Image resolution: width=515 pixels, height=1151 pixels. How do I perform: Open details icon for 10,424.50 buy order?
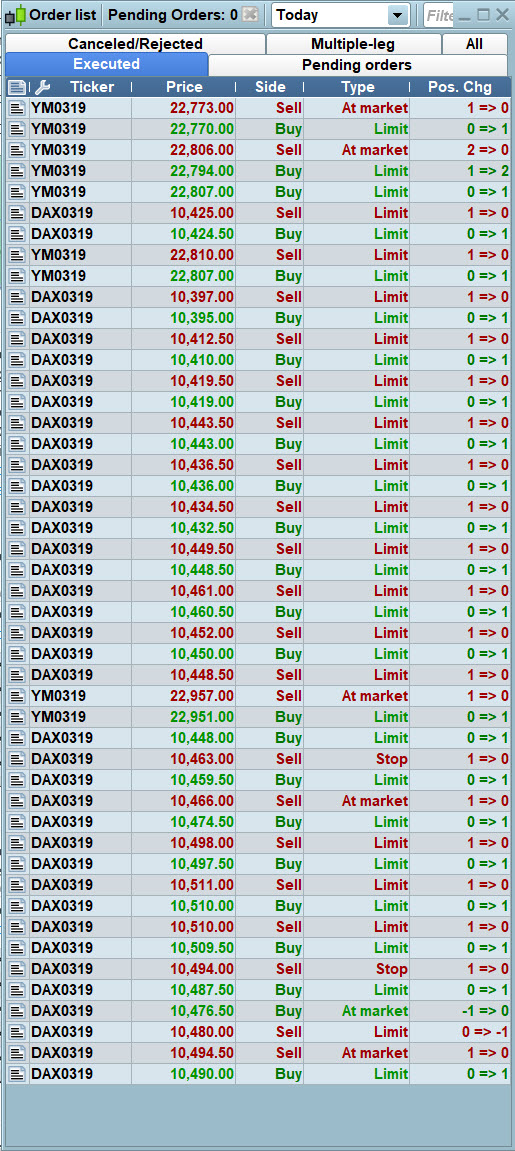17,234
